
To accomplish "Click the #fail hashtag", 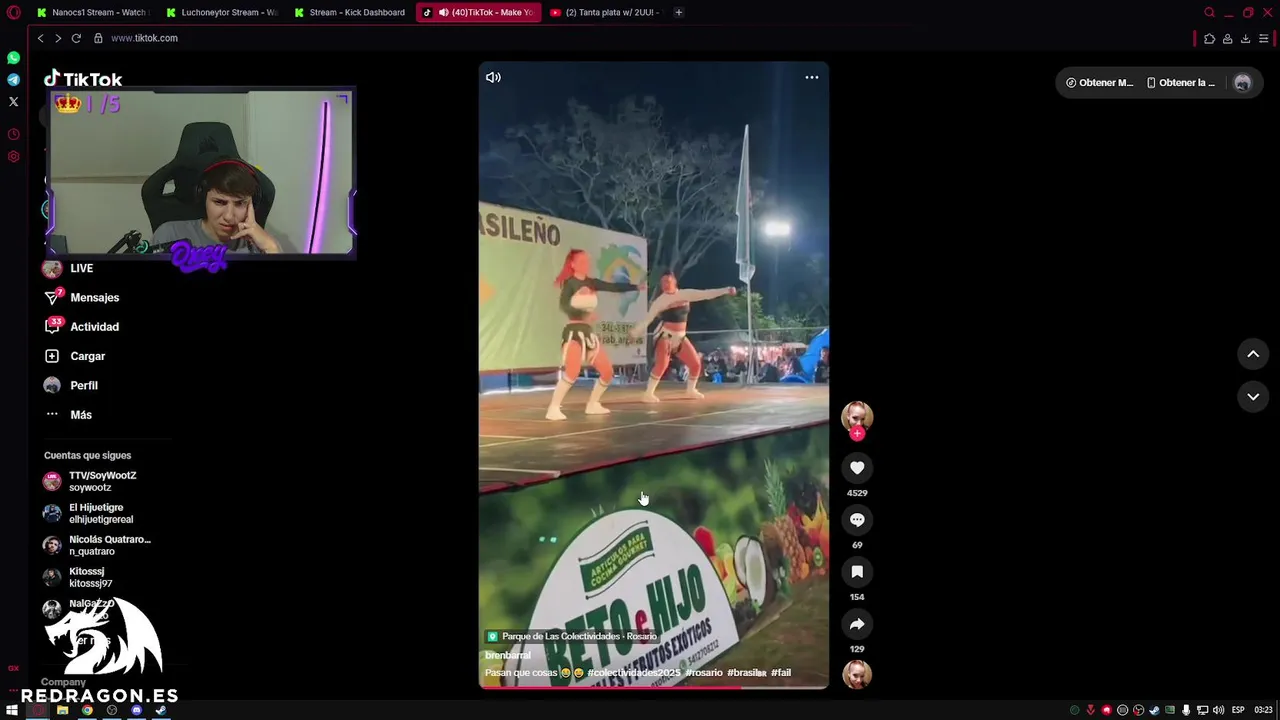I will 781,673.
